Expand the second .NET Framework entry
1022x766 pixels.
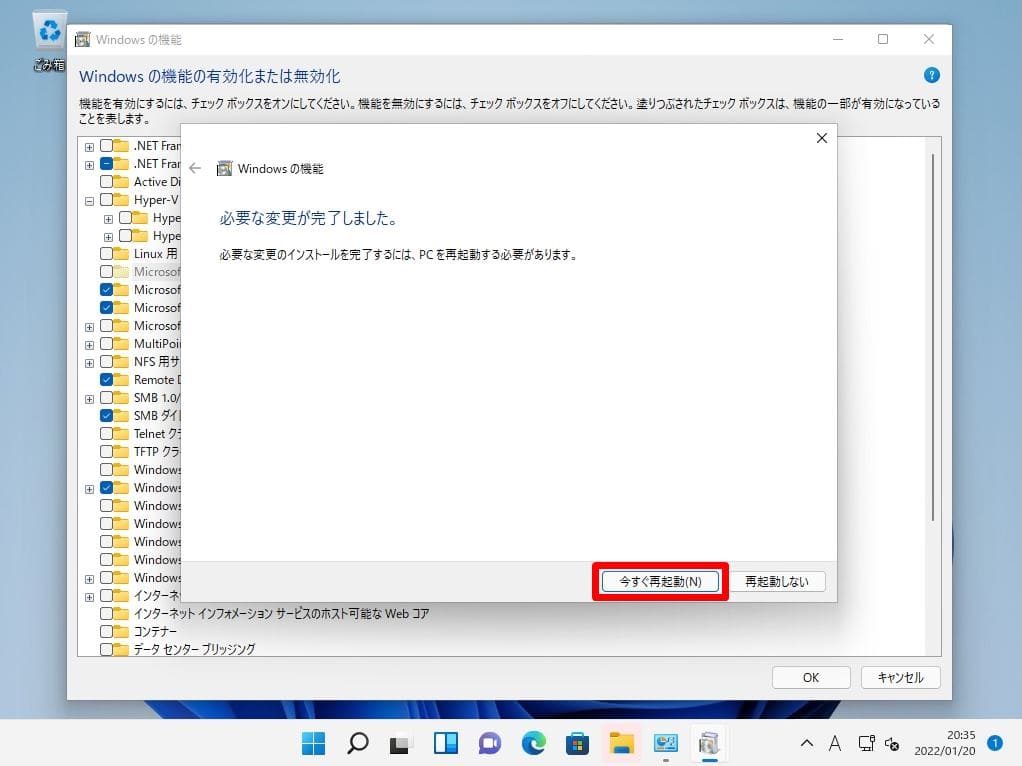pyautogui.click(x=89, y=165)
